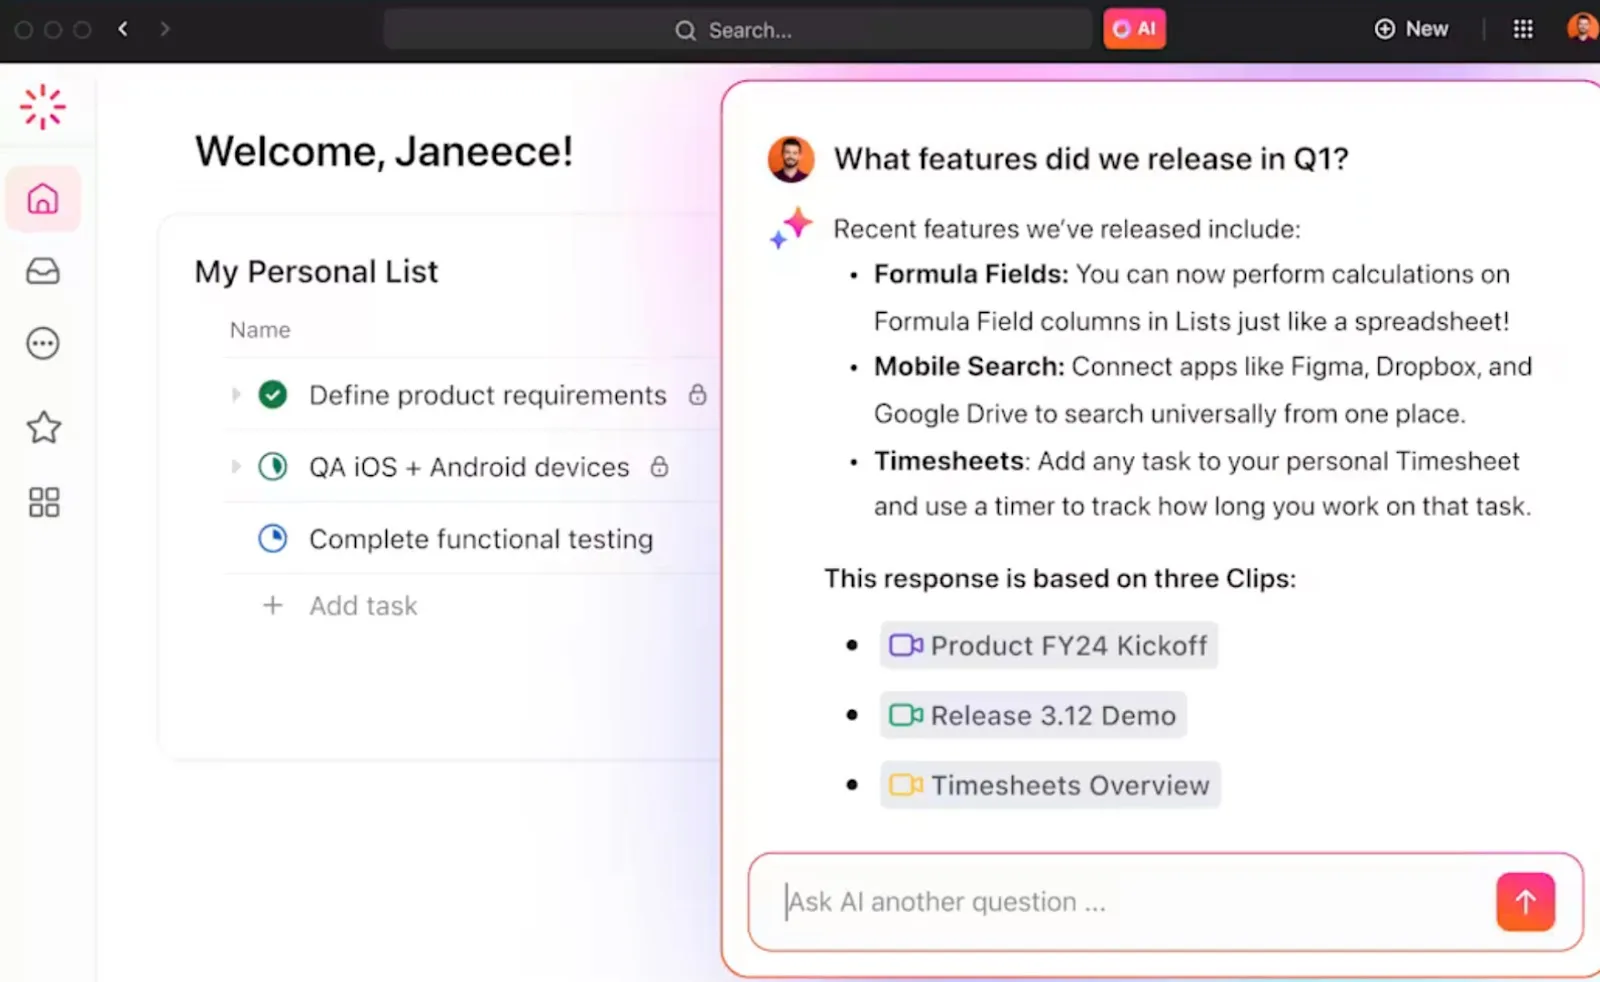Go back with the left arrow
1600x982 pixels.
123,29
